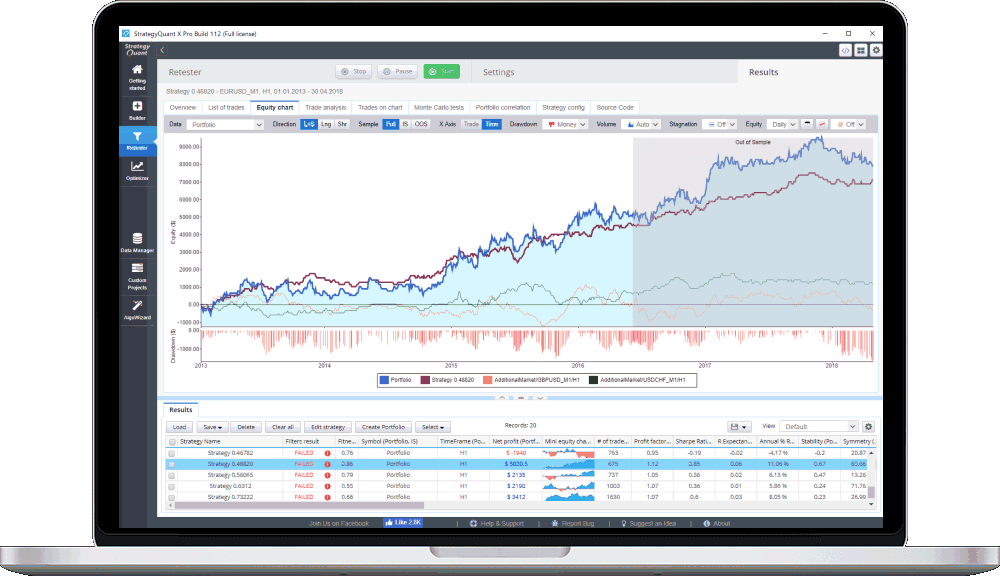Click the failed info icon for Strategy 0.56065
The image size is (1000, 576).
point(327,475)
